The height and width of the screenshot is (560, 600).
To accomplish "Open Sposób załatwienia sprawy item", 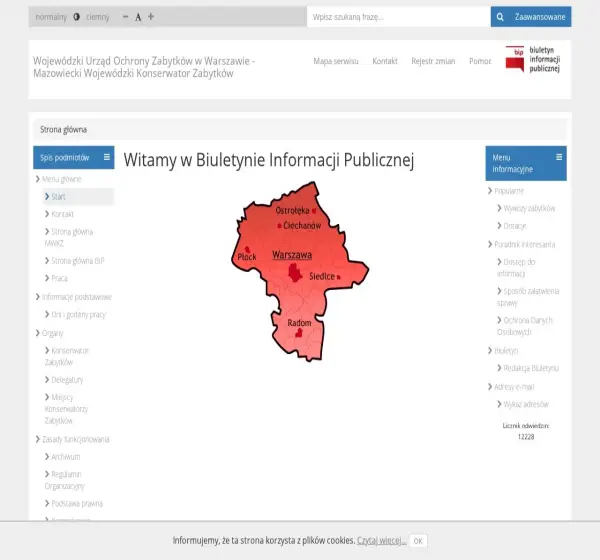I will click(528, 297).
